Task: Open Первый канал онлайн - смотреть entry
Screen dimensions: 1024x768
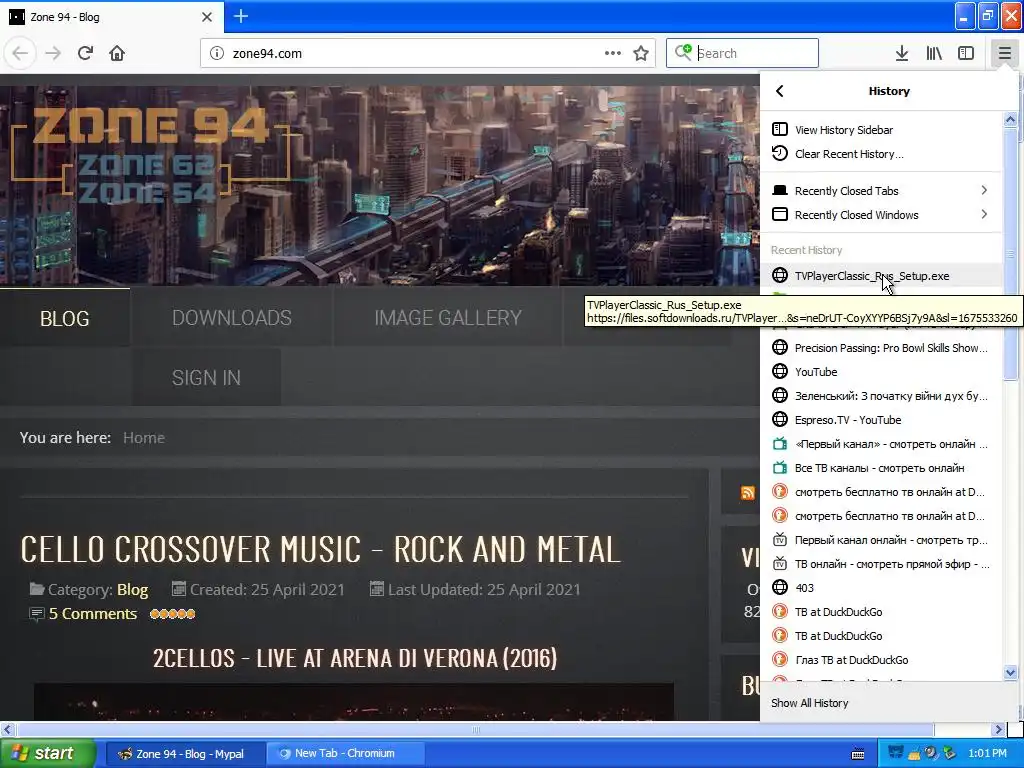Action: [882, 540]
